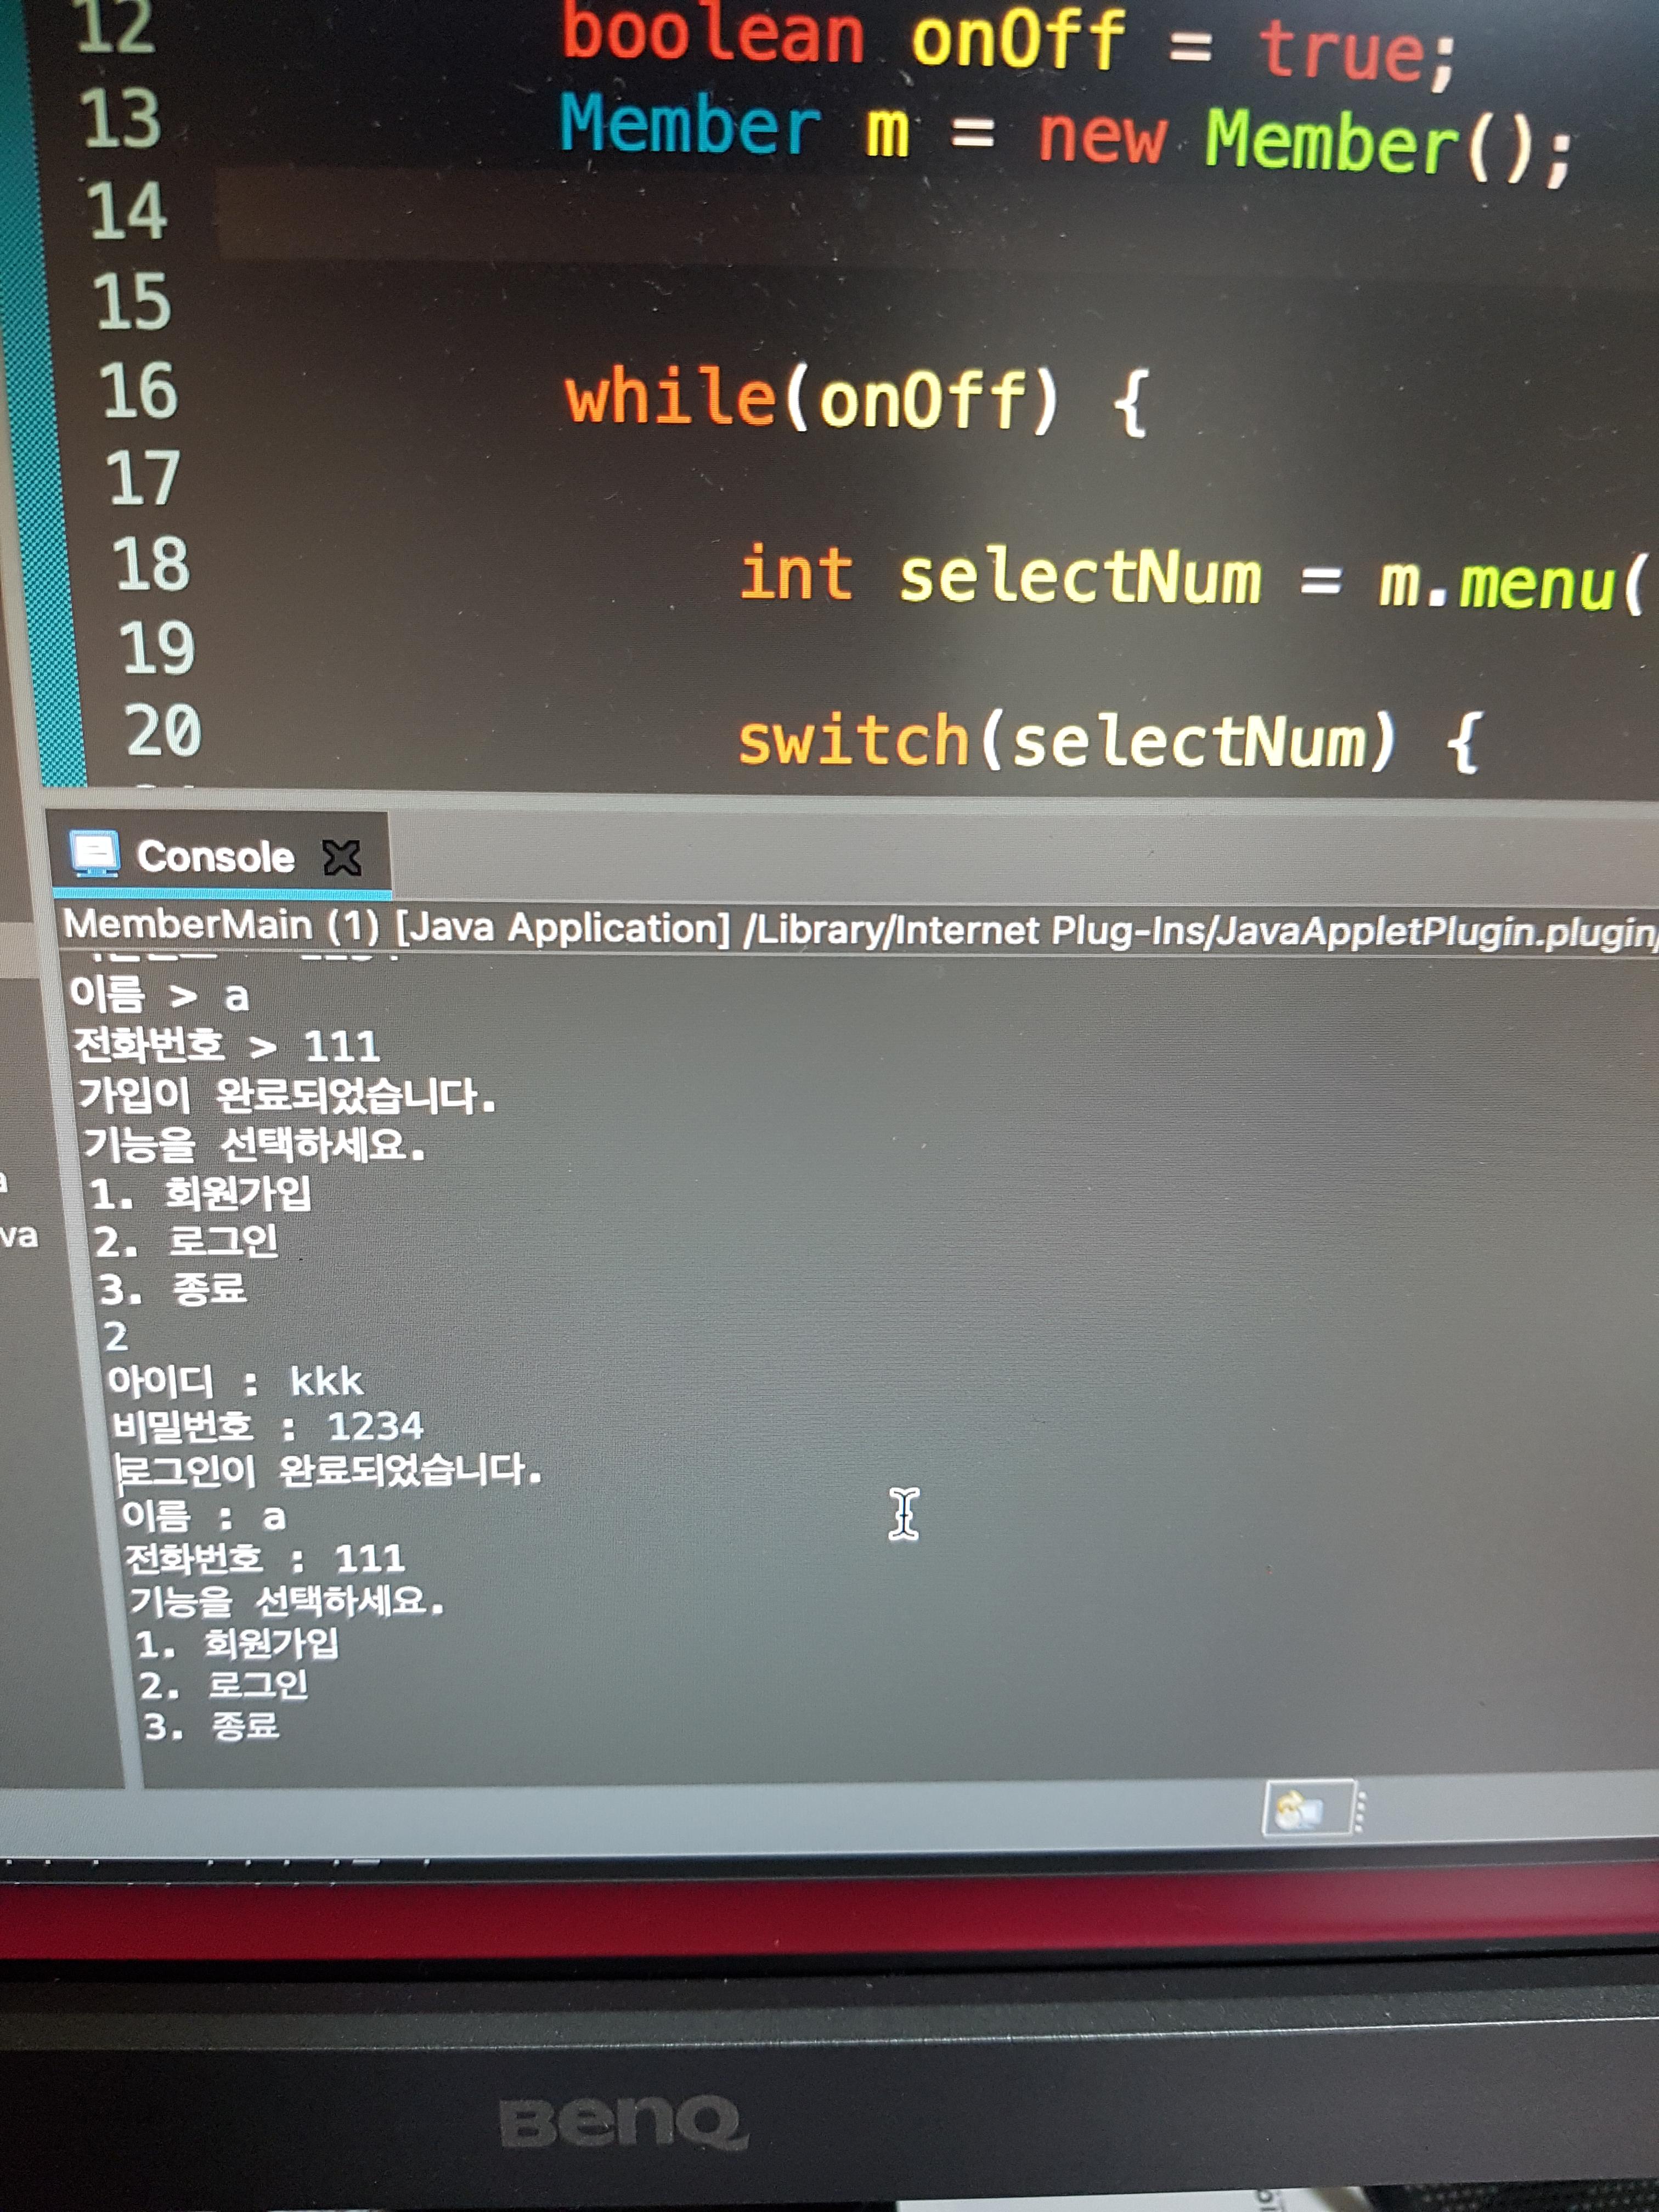Click the '가입이 완료되었습니다.' console output line
The height and width of the screenshot is (2212, 1659).
(x=286, y=1096)
